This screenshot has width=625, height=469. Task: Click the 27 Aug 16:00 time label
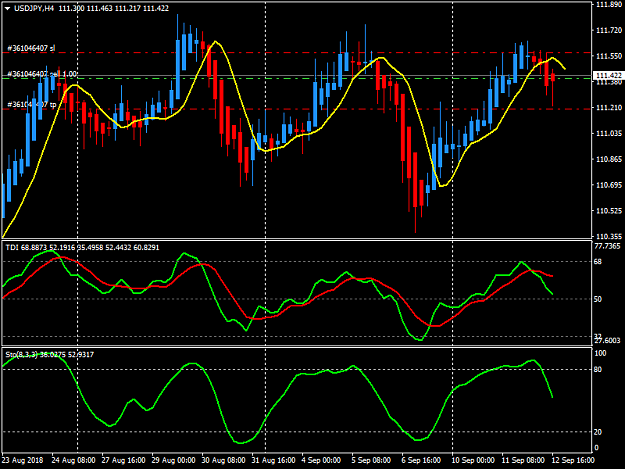pos(123,460)
